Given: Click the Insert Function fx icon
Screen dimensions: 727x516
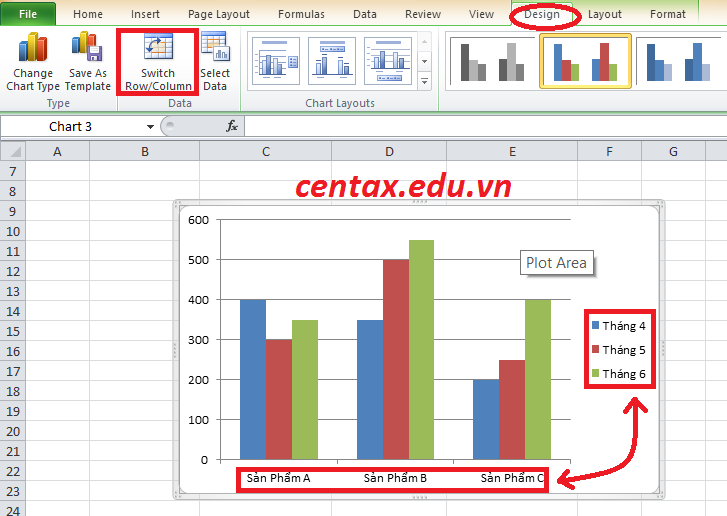Looking at the screenshot, I should pos(232,126).
